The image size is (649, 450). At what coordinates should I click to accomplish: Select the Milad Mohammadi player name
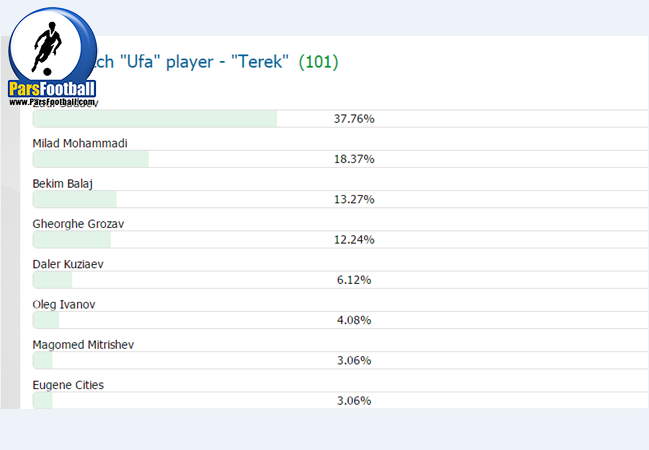80,143
